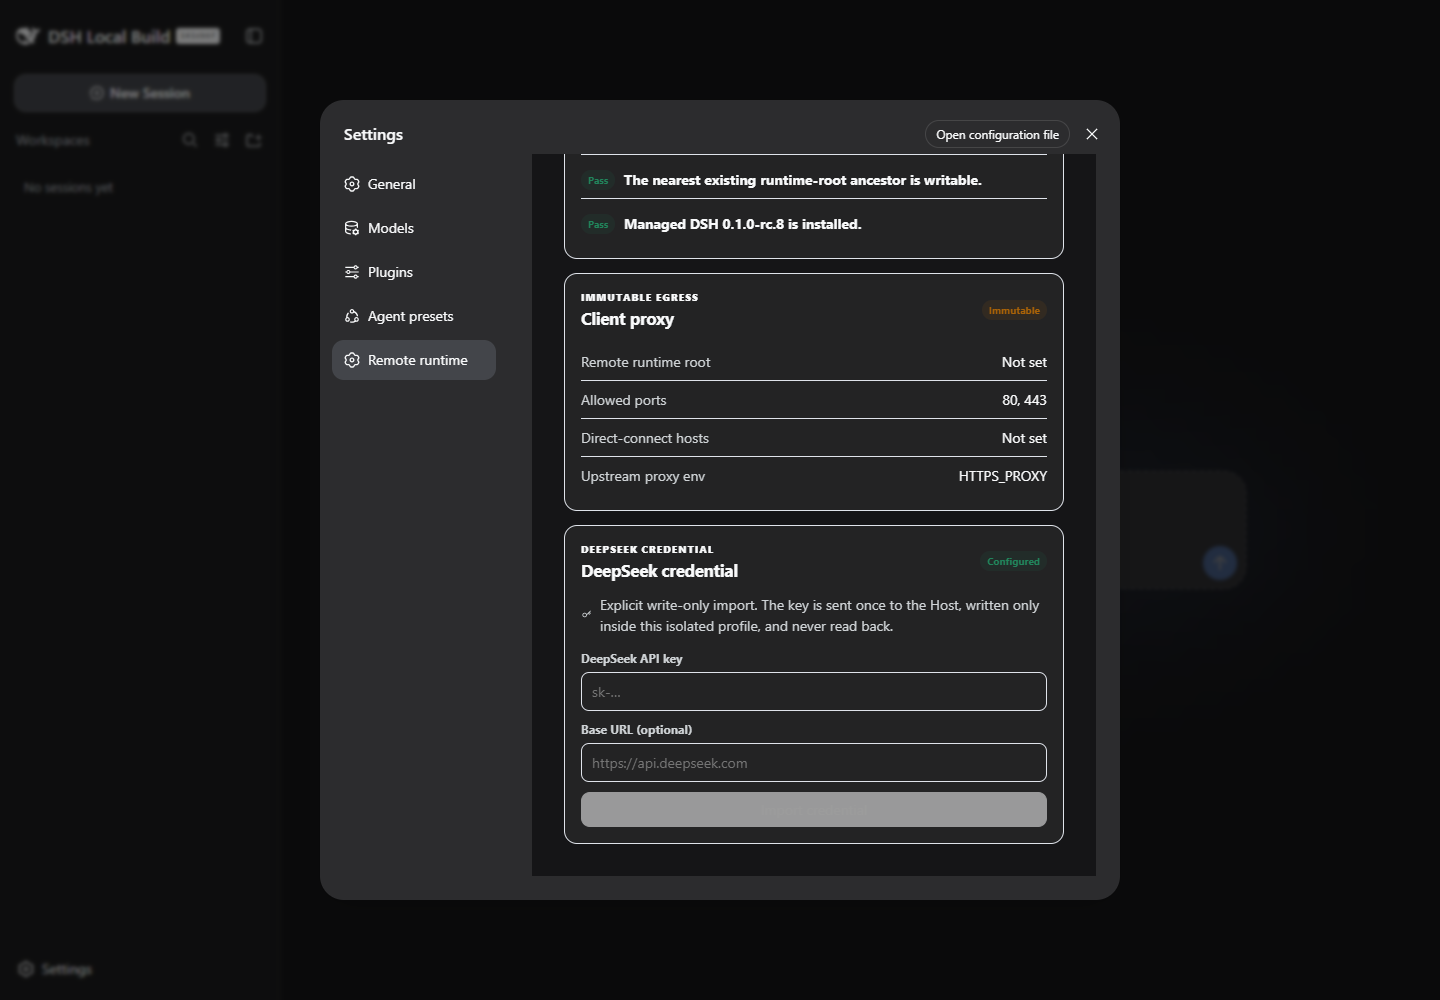Switch to the Models settings tab
This screenshot has height=1000, width=1440.
point(414,228)
